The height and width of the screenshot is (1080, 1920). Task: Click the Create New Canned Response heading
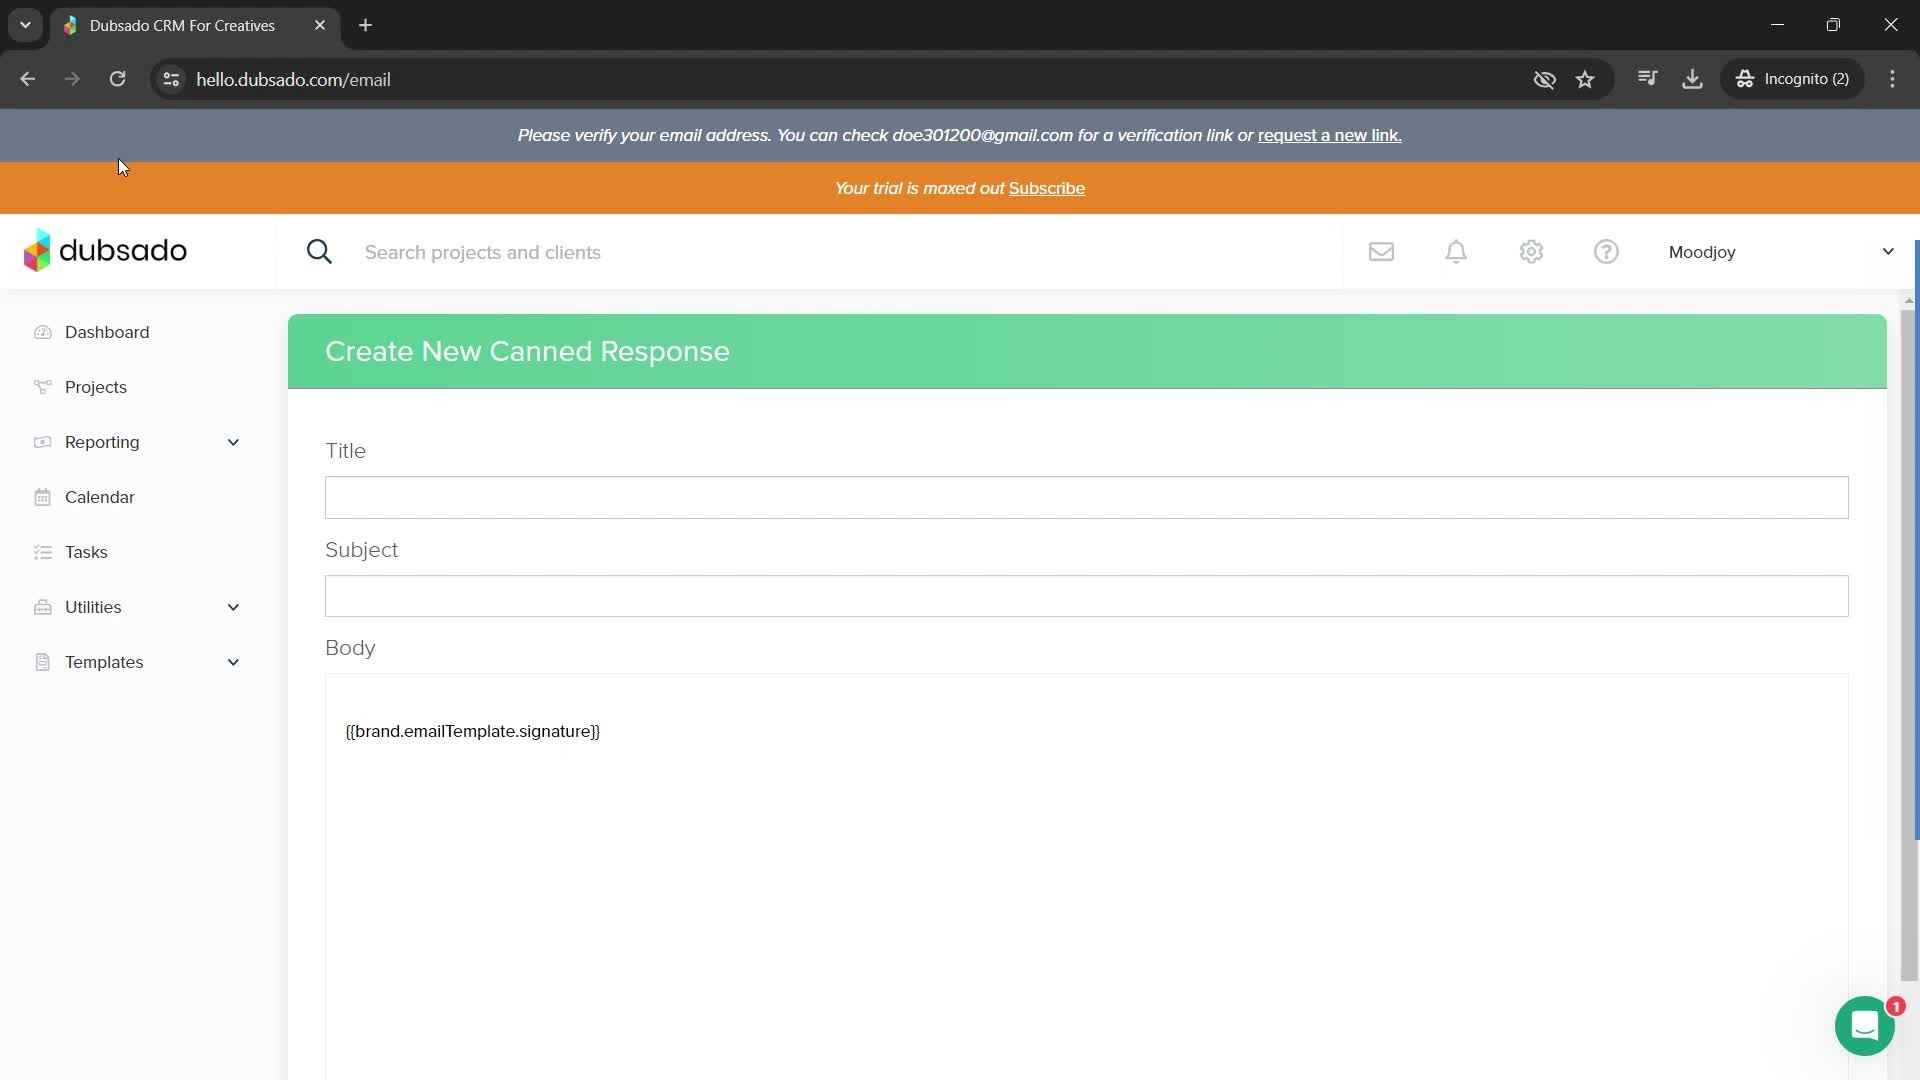527,351
